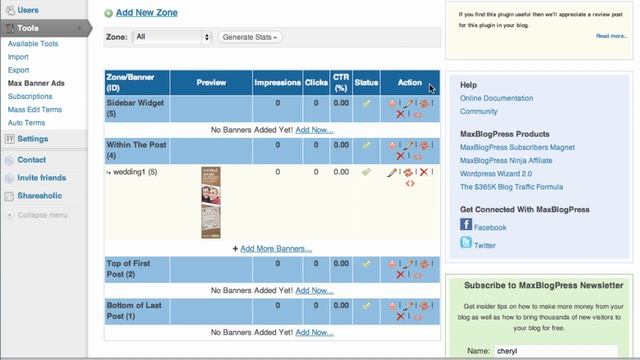Click Add More Banners link
This screenshot has height=360, width=640.
[x=276, y=249]
